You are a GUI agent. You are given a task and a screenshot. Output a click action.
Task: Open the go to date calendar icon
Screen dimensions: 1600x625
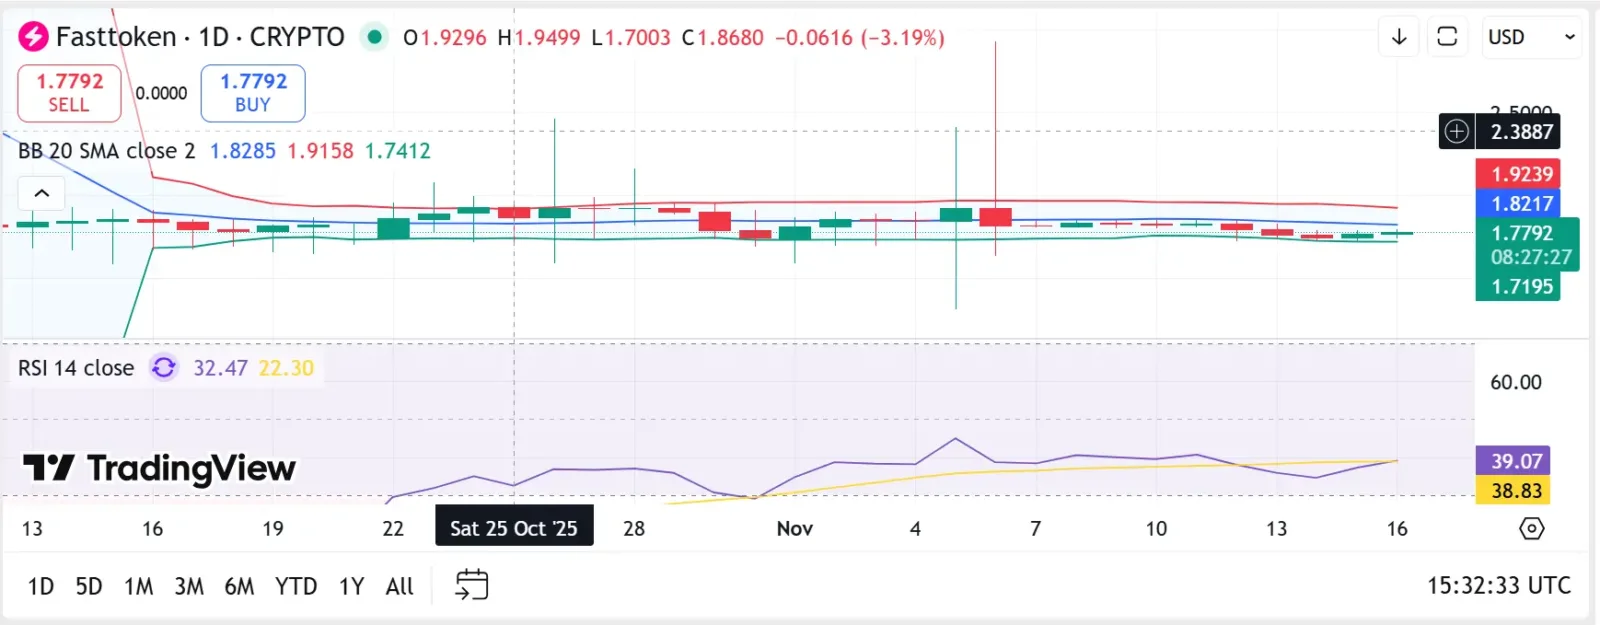coord(471,585)
